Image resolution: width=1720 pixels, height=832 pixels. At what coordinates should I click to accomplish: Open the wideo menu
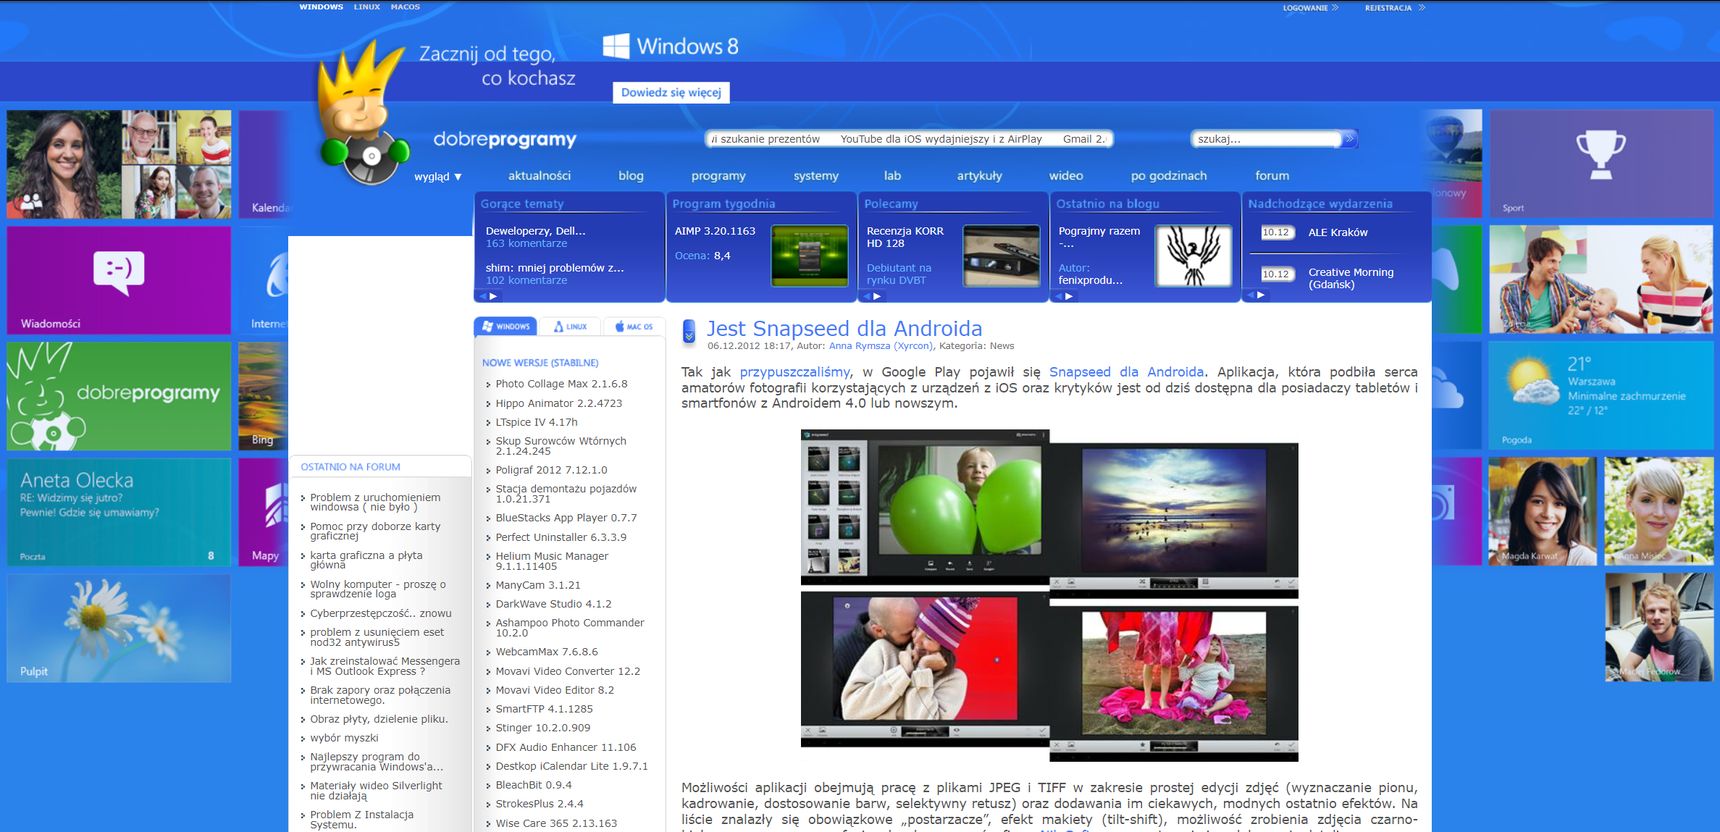(x=1066, y=176)
